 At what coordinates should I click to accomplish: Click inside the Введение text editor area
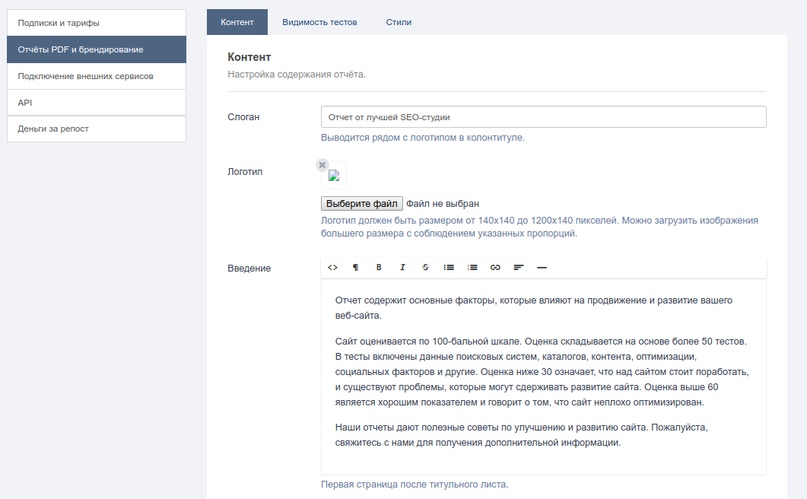pos(543,377)
